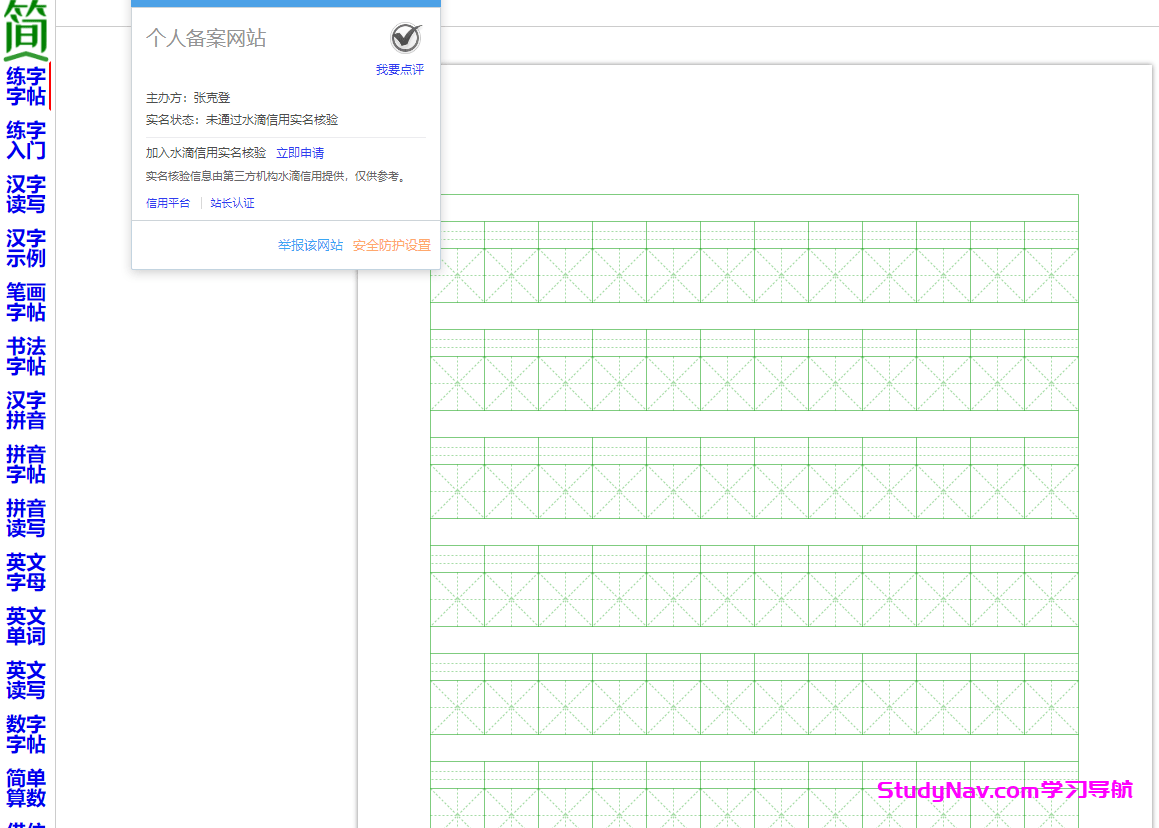The width and height of the screenshot is (1159, 828).
Task: Click 立即申请 to apply for verification
Action: coord(302,152)
